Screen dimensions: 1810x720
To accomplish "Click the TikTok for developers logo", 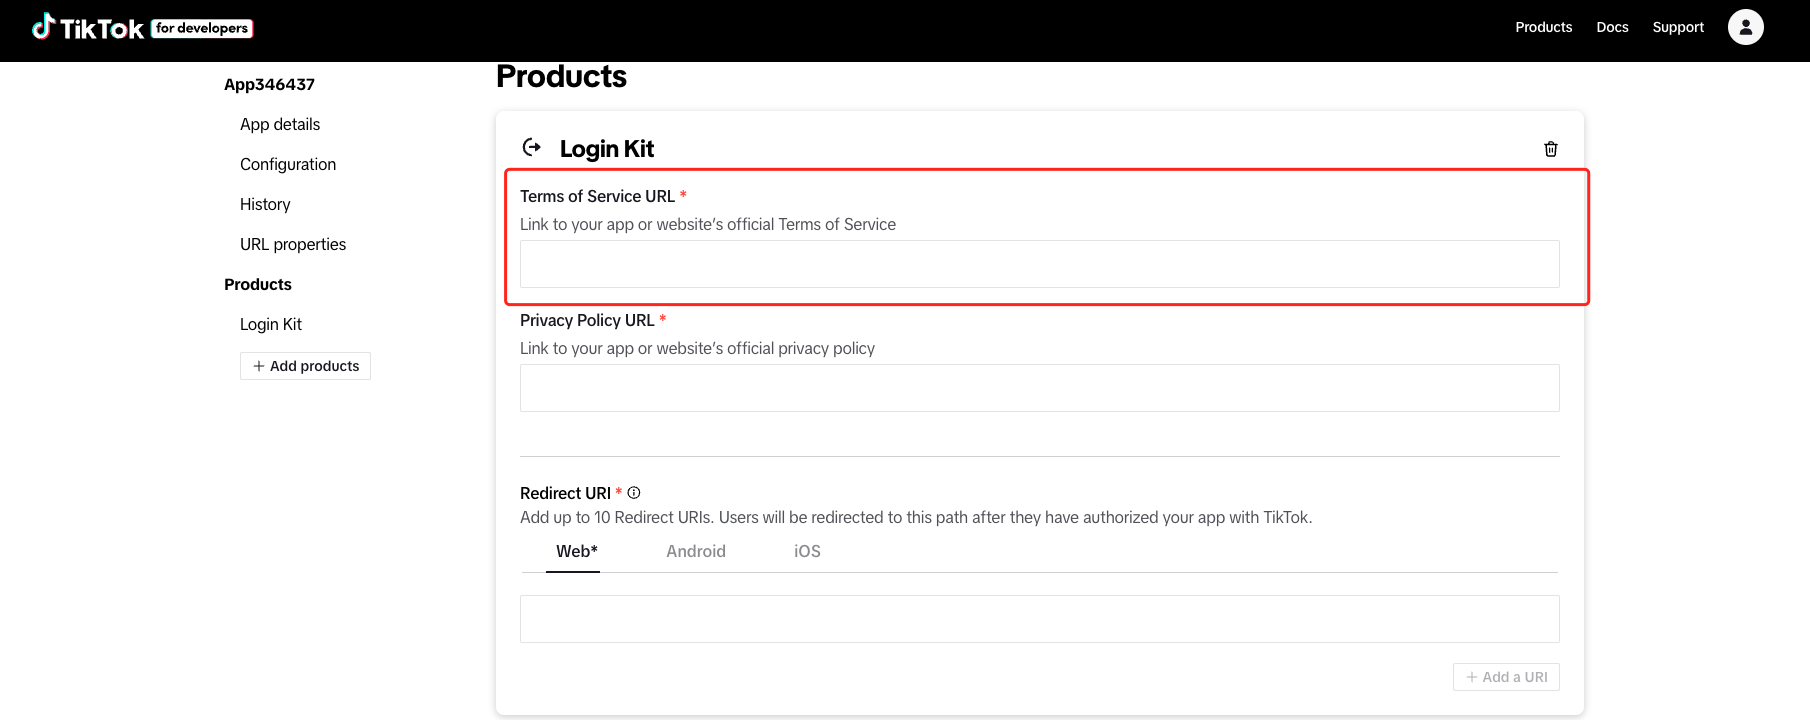I will (142, 28).
